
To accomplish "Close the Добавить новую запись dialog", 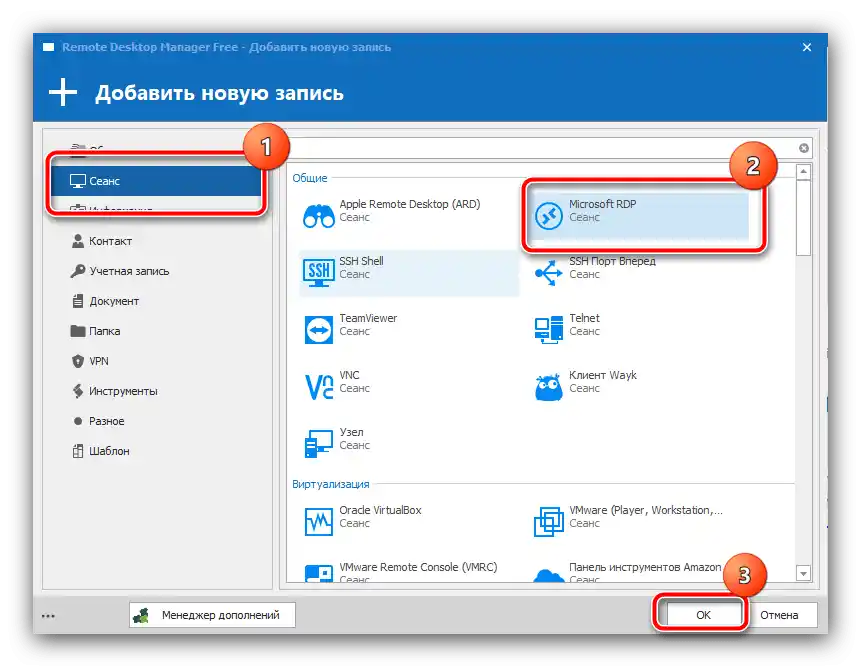I will pos(807,47).
